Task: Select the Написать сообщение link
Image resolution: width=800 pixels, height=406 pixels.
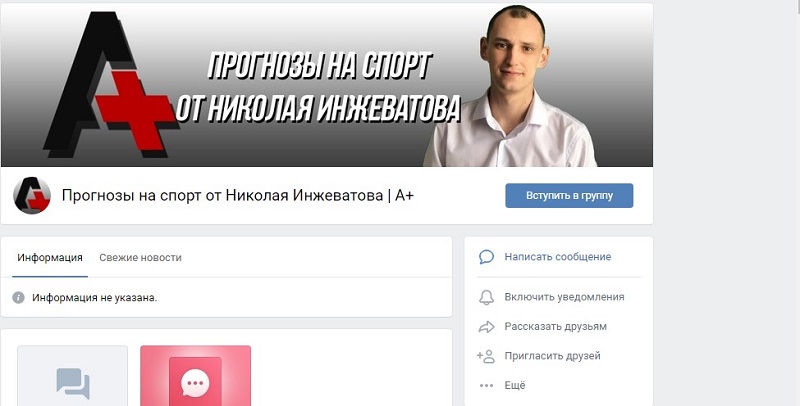Action: [x=558, y=257]
